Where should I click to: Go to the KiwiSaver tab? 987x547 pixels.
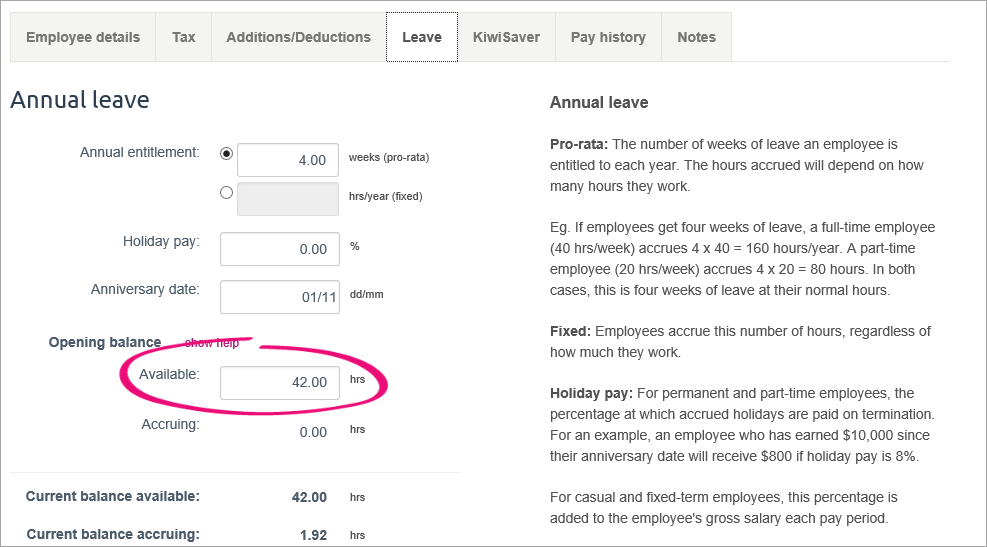(506, 37)
